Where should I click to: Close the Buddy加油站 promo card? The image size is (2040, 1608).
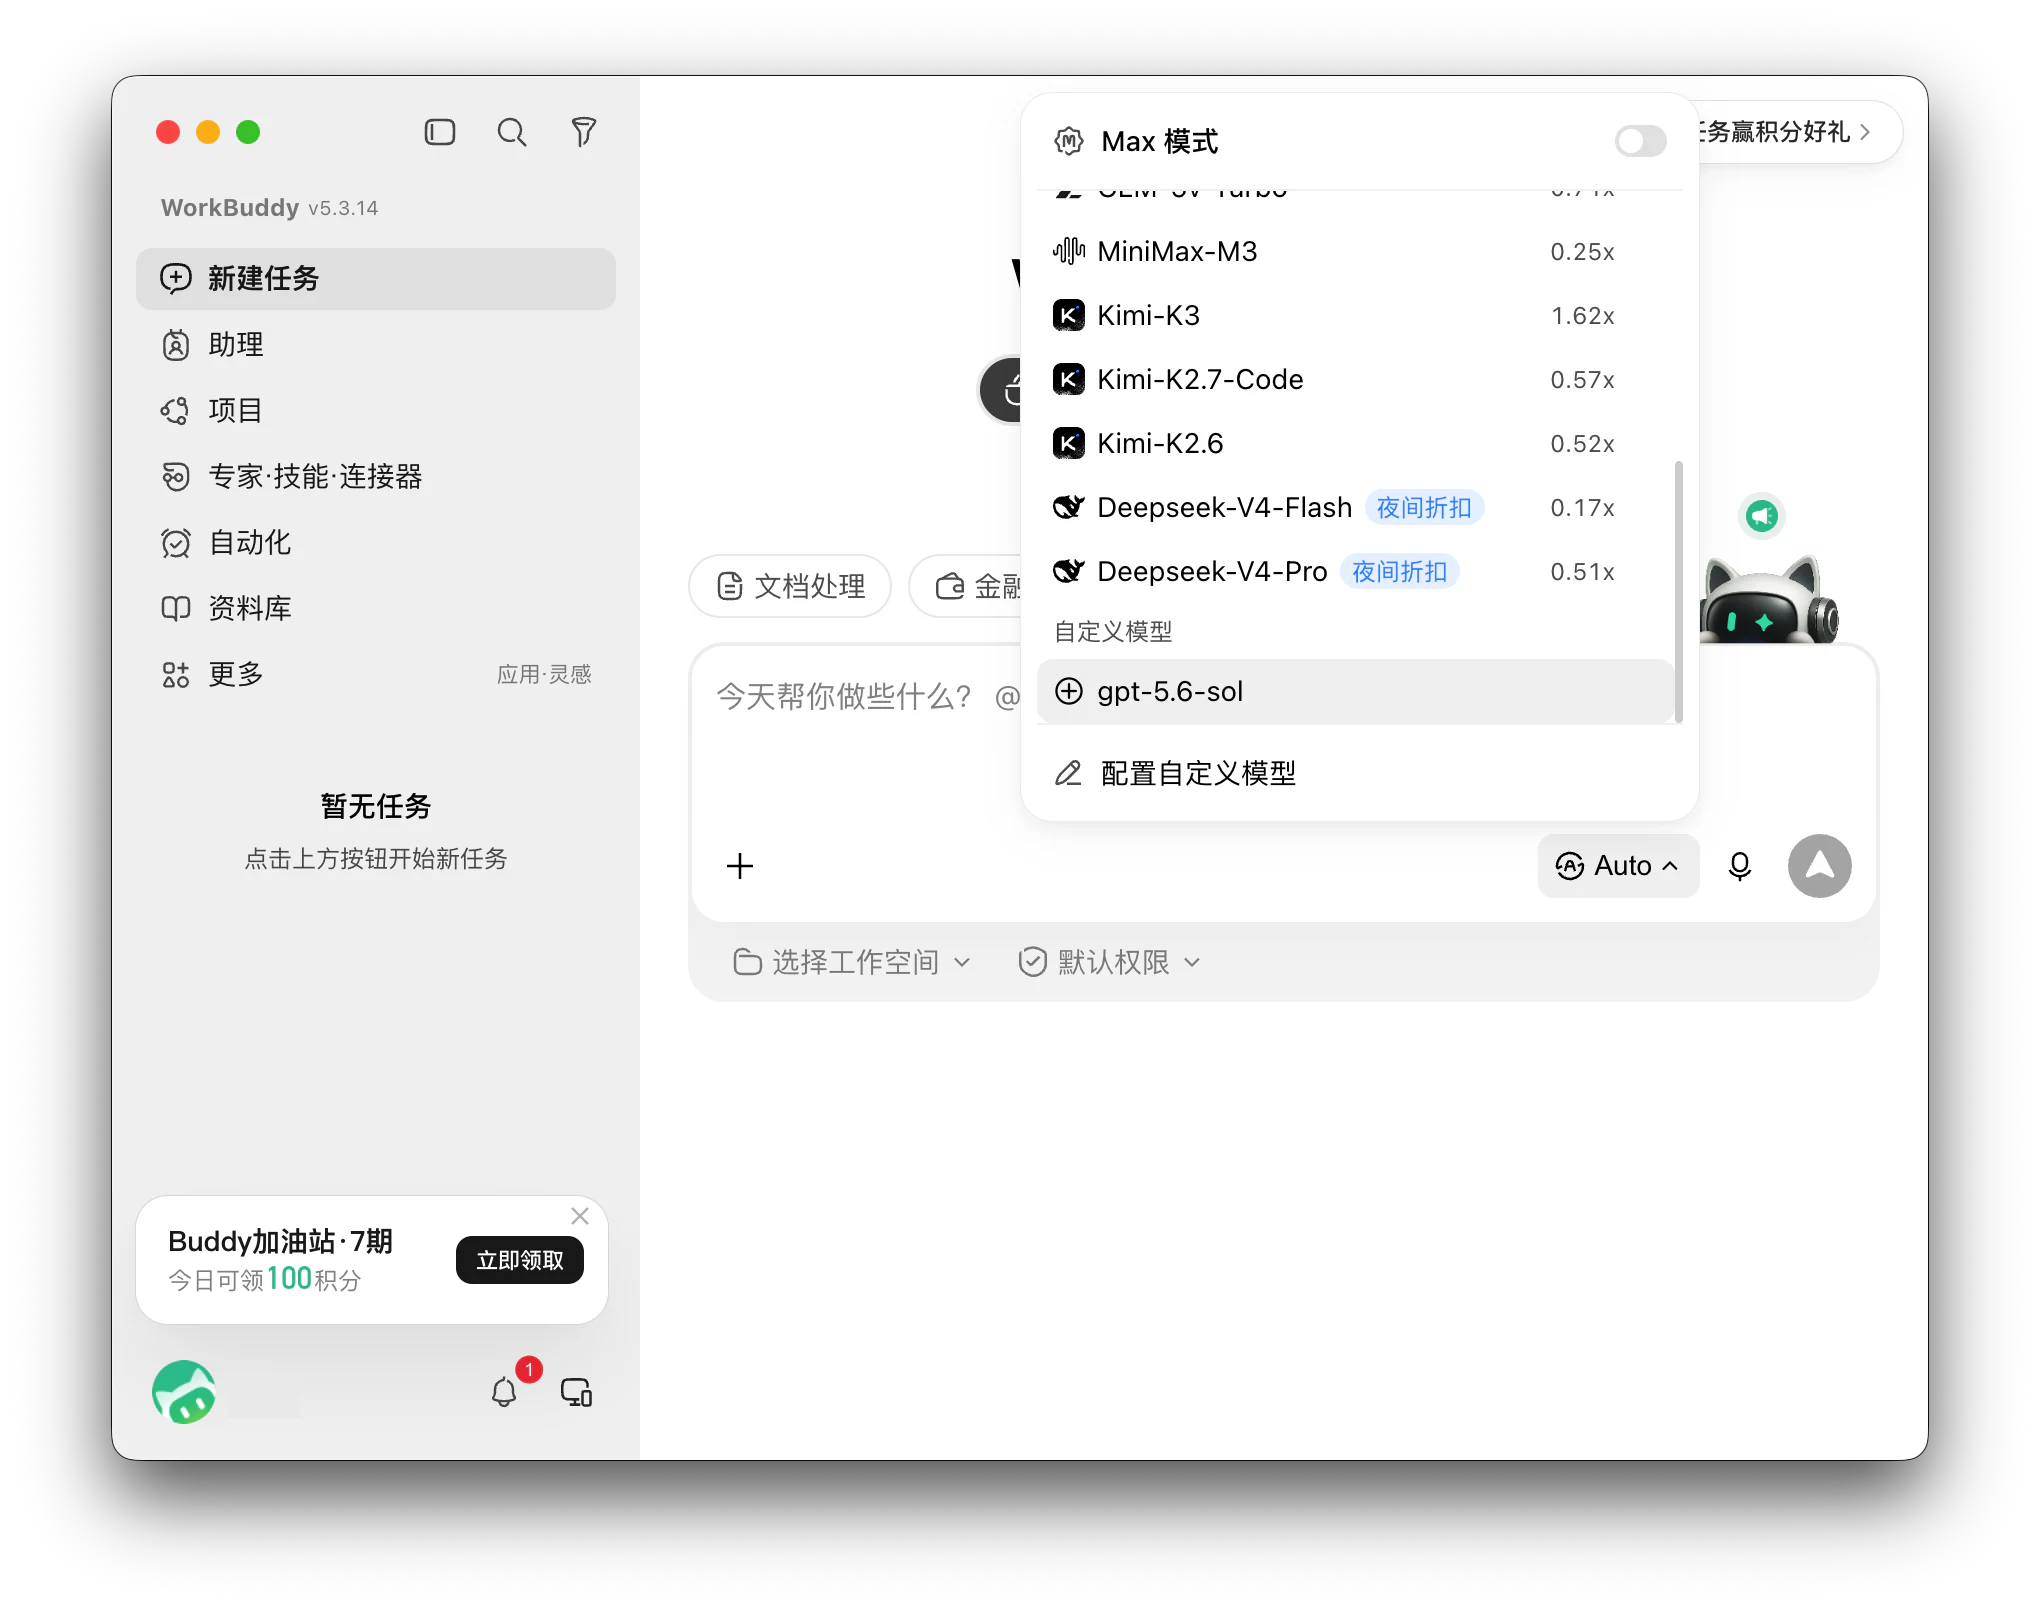(x=580, y=1216)
